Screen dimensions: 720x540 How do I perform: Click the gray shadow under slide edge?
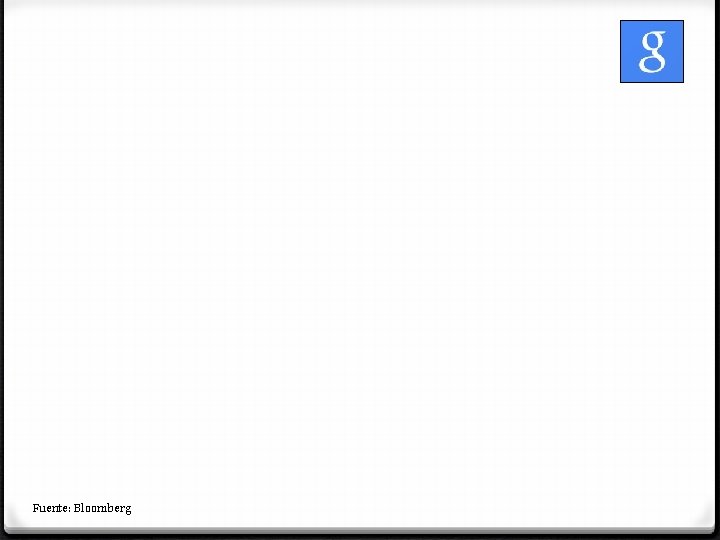(x=360, y=531)
